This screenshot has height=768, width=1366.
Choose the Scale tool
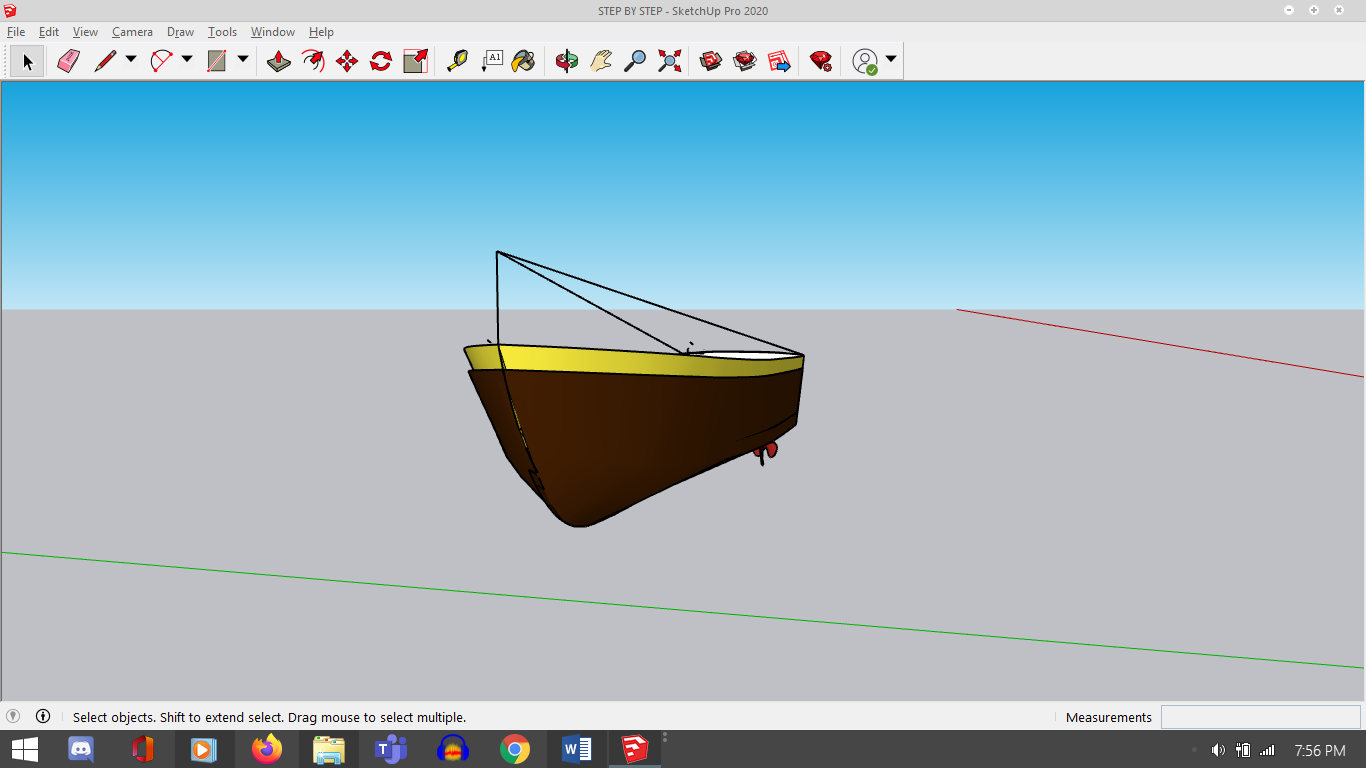tap(415, 61)
